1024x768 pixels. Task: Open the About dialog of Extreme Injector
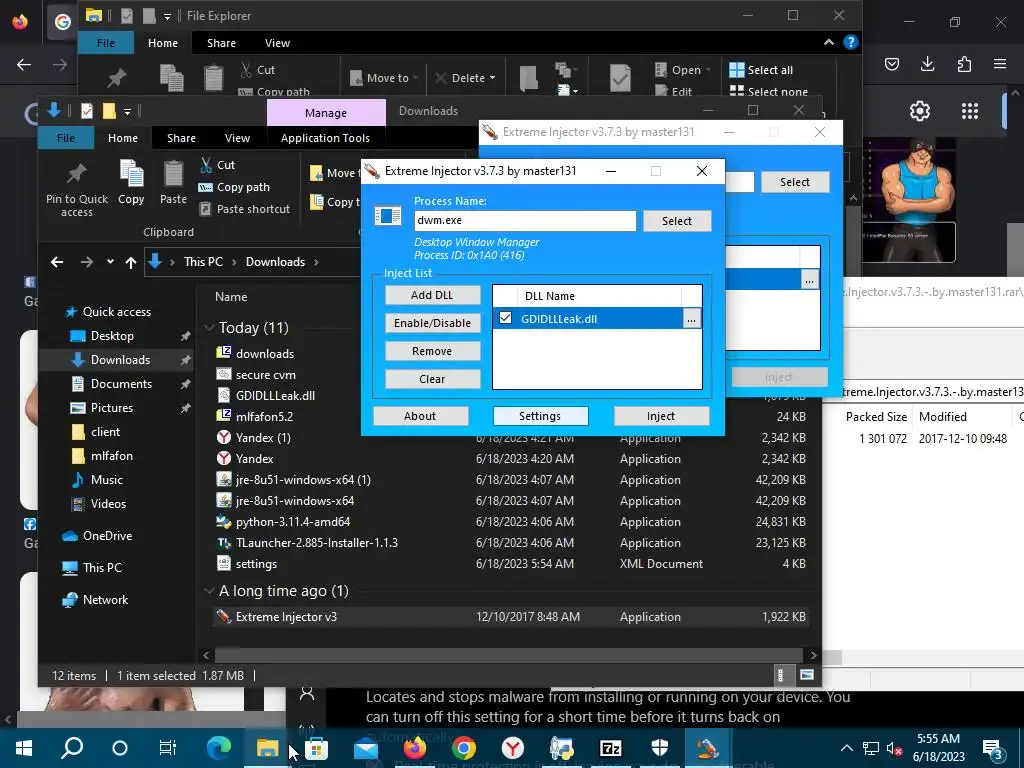420,416
